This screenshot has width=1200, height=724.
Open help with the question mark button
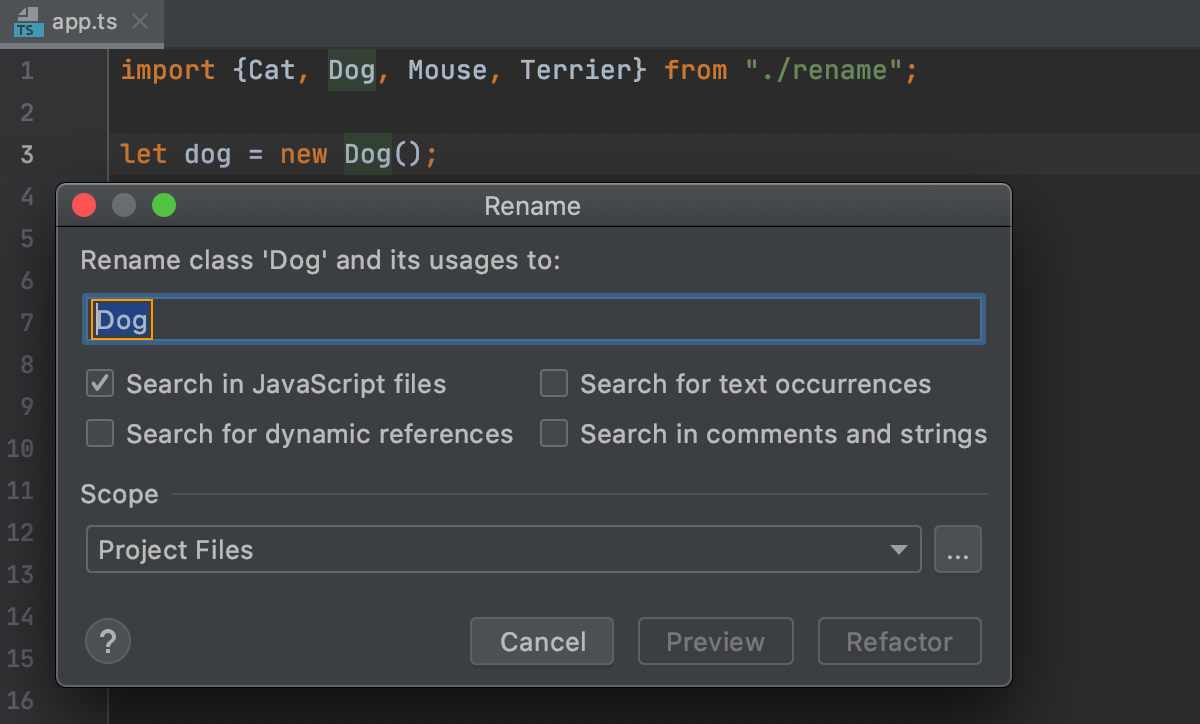point(109,641)
